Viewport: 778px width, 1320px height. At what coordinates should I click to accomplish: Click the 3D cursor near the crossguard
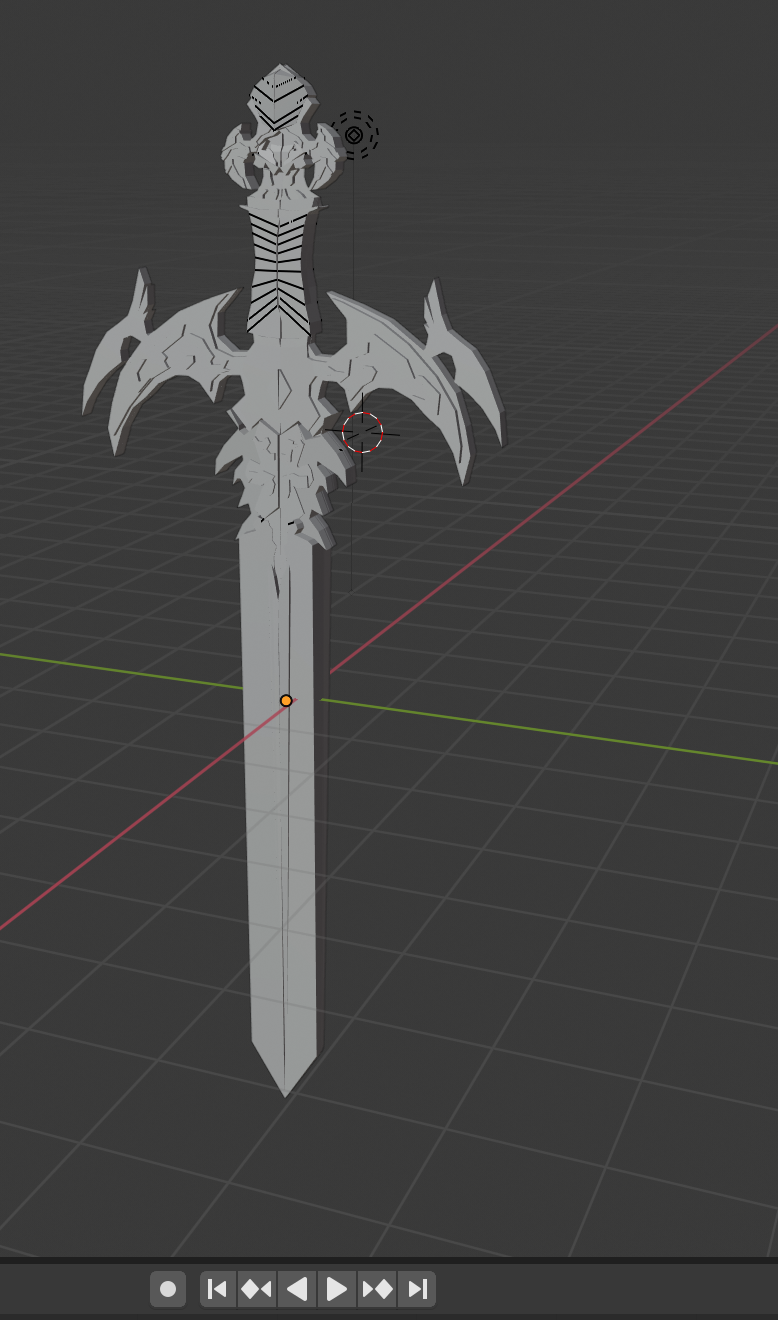362,432
